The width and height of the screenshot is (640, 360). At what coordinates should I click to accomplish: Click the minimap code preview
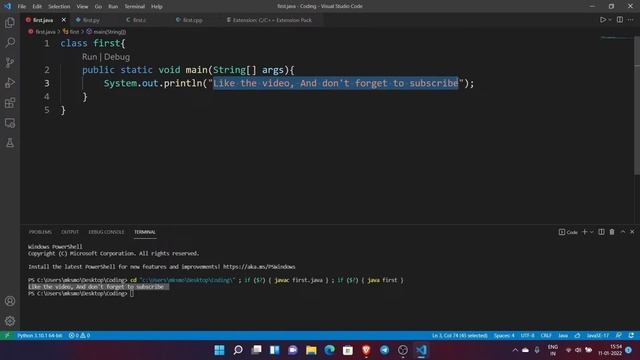[x=616, y=38]
